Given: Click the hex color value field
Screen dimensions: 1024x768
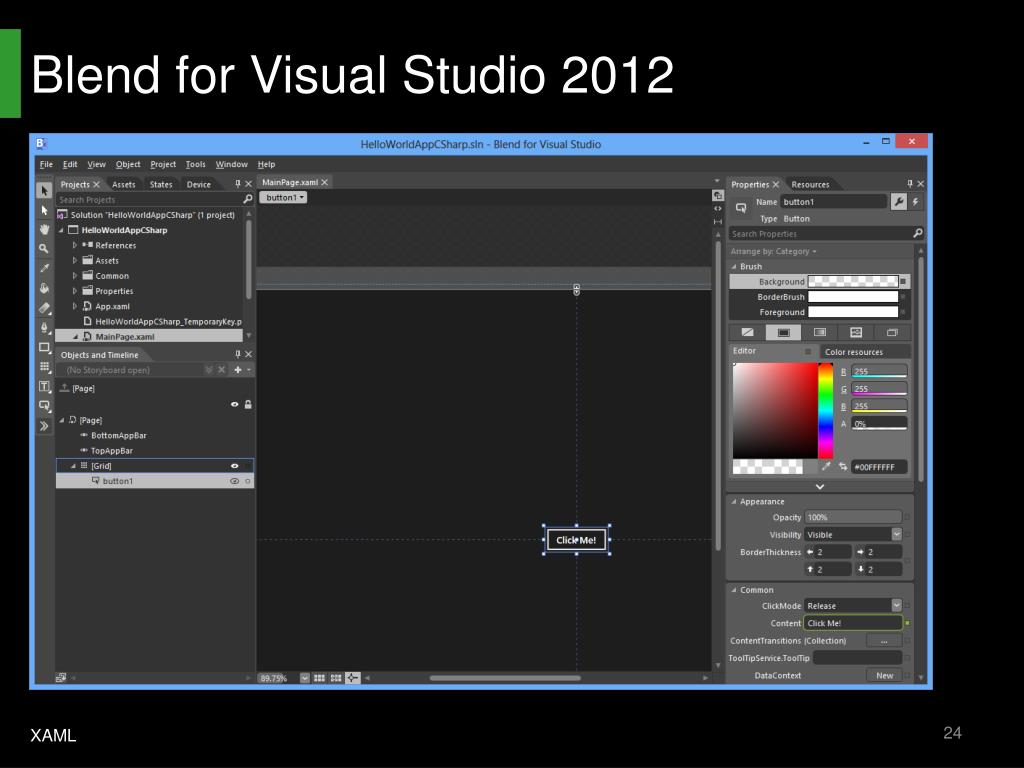Looking at the screenshot, I should (879, 467).
